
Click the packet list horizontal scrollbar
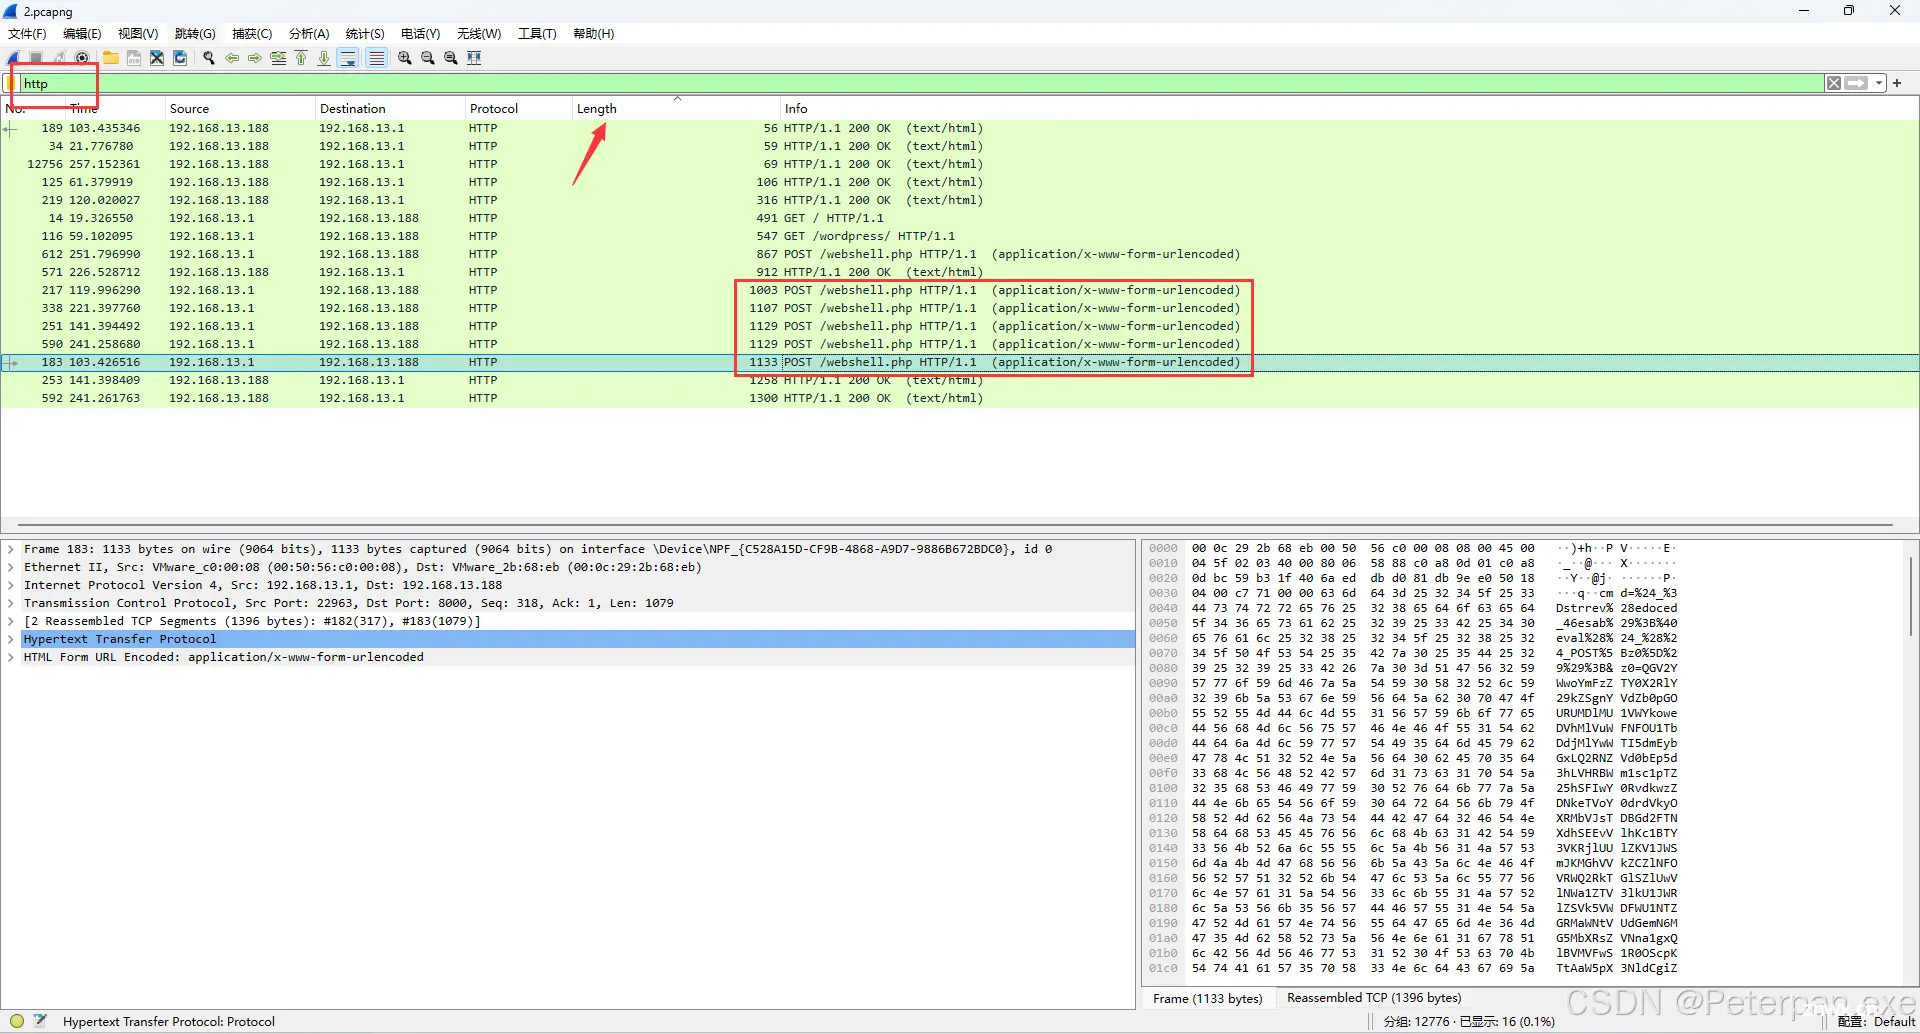pyautogui.click(x=955, y=525)
